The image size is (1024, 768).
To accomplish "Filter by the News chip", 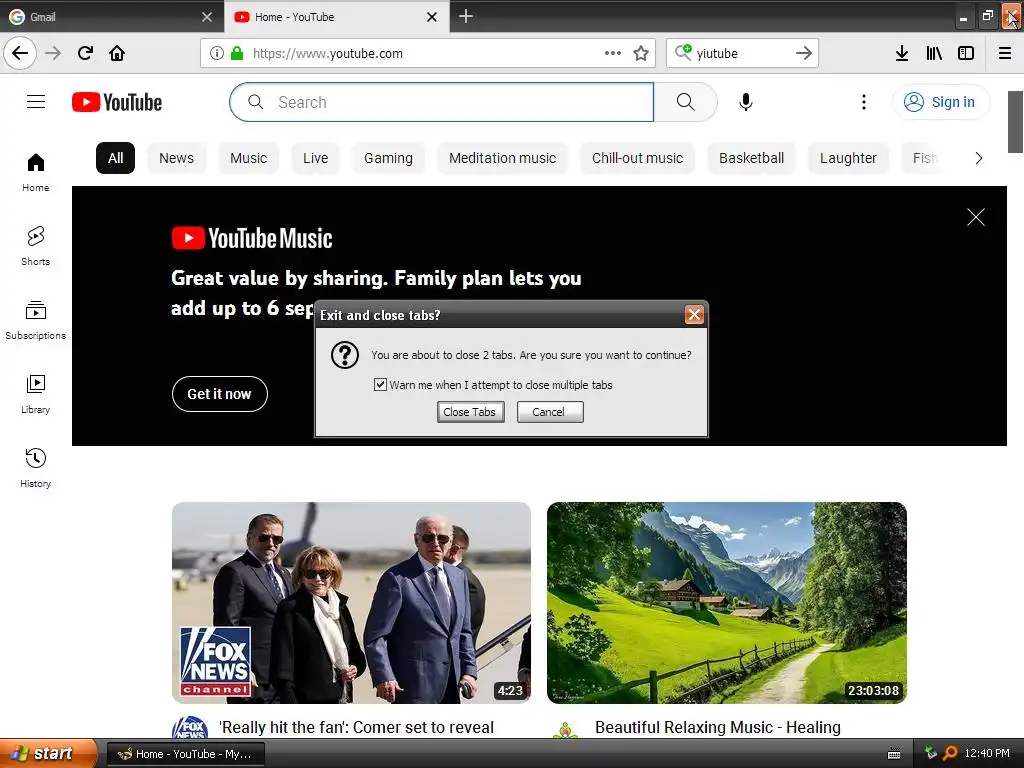I will tap(176, 158).
